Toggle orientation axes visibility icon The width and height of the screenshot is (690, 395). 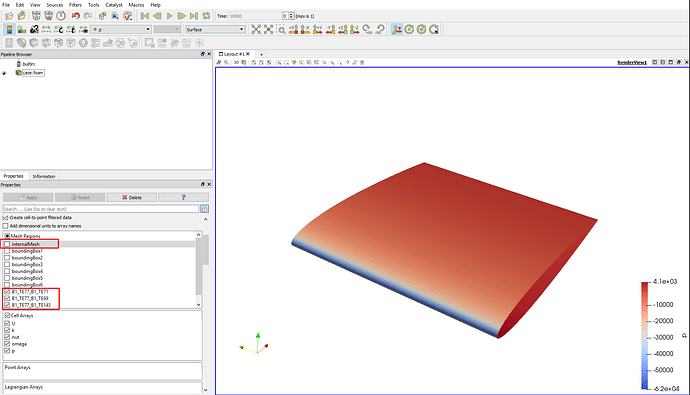coord(397,29)
